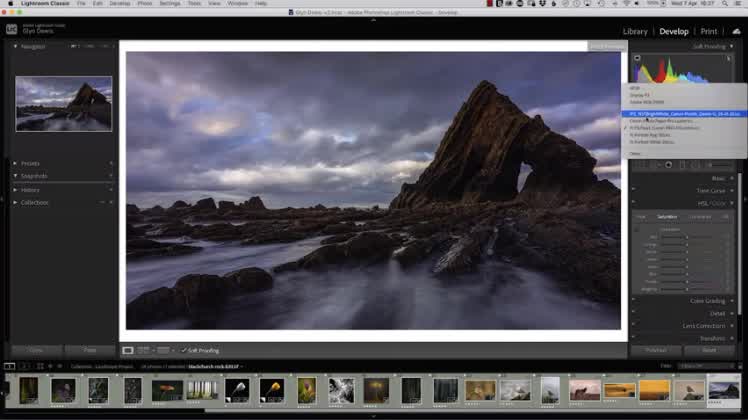
Task: Toggle the Tone Curve panel on/off switch
Action: [634, 189]
